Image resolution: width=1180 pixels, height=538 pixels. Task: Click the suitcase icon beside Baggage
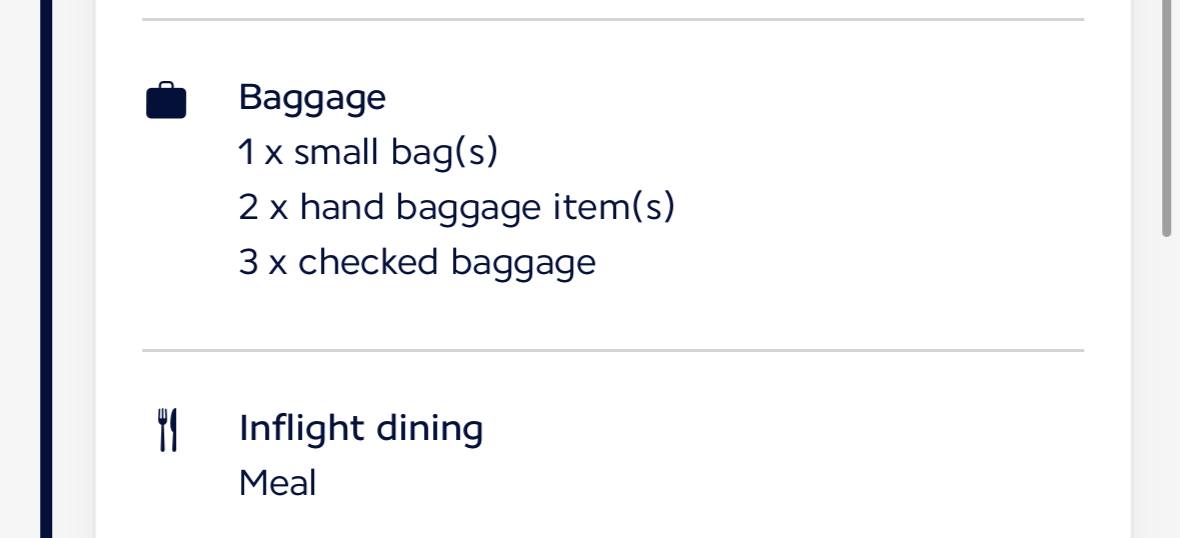pos(166,101)
